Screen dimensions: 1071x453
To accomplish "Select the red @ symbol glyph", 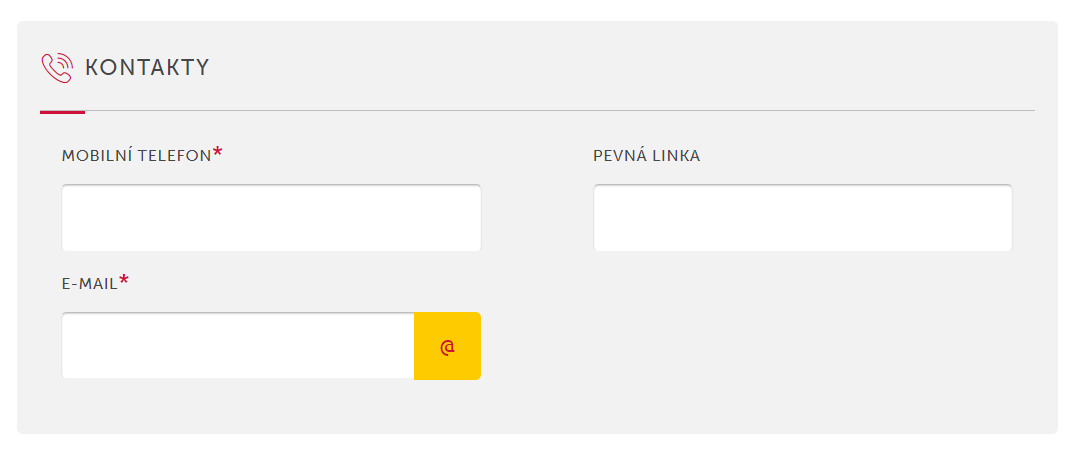I will coord(447,347).
